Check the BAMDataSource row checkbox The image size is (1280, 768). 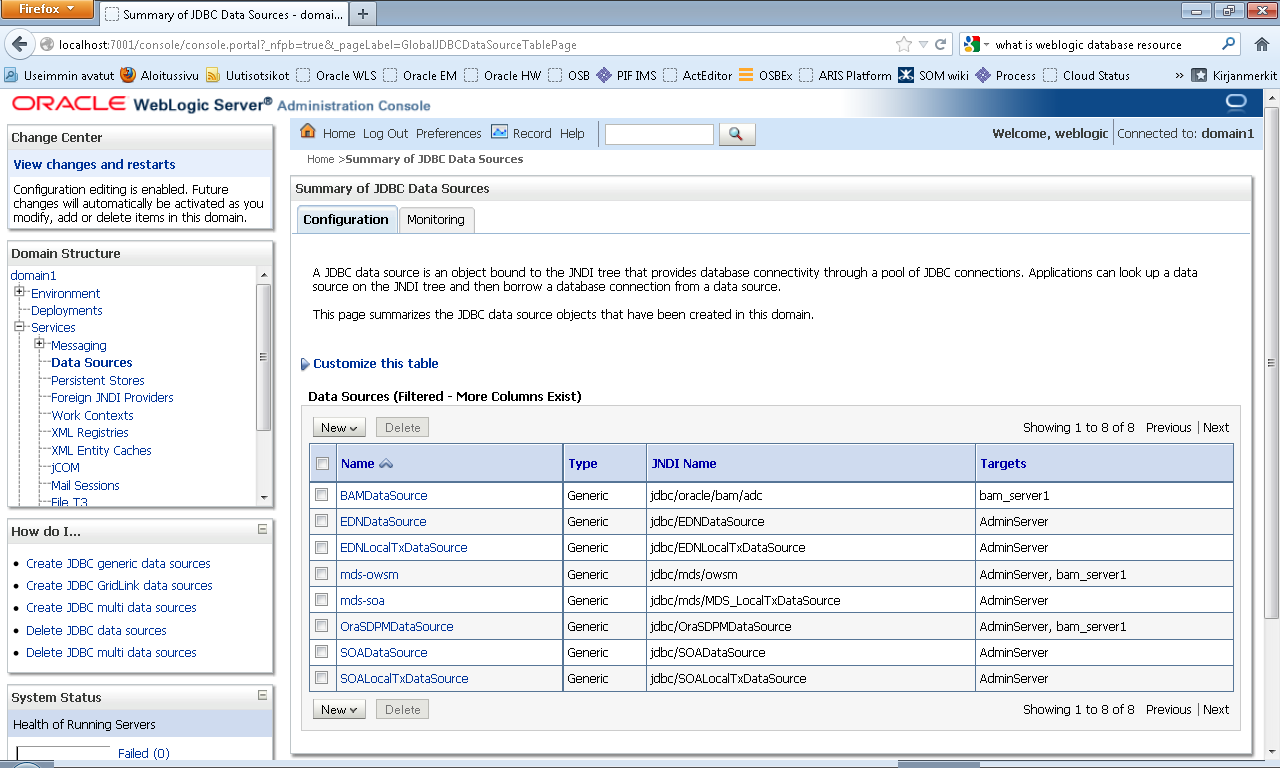tap(321, 495)
